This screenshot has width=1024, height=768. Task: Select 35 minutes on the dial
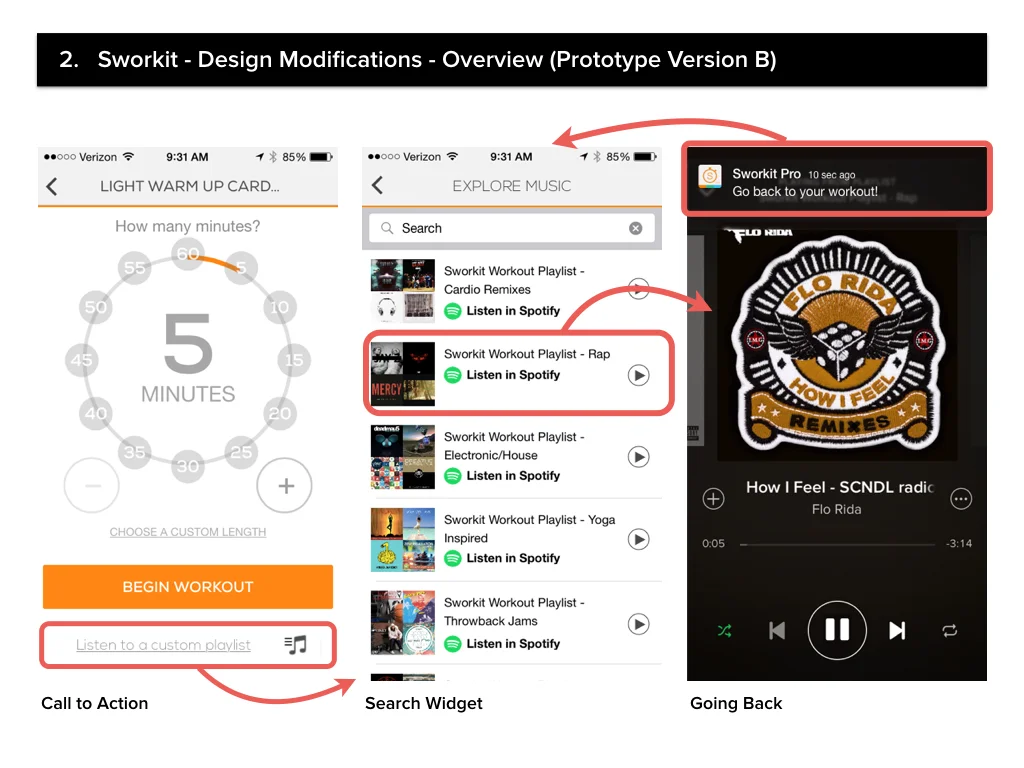(135, 452)
